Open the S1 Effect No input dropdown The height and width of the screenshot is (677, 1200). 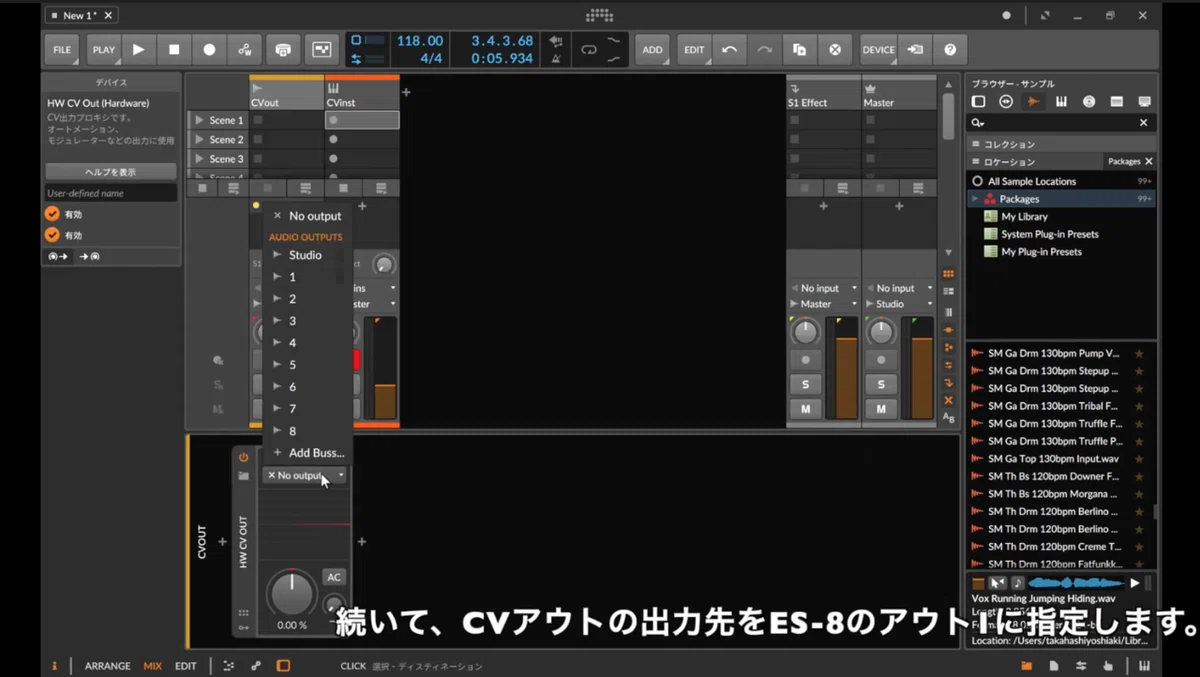823,288
